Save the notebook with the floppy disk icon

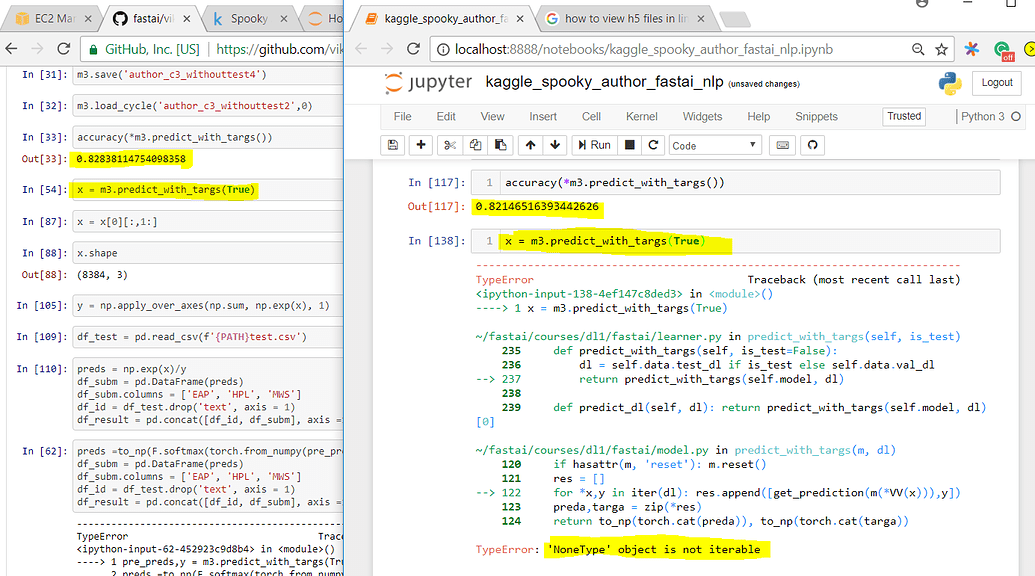(393, 145)
